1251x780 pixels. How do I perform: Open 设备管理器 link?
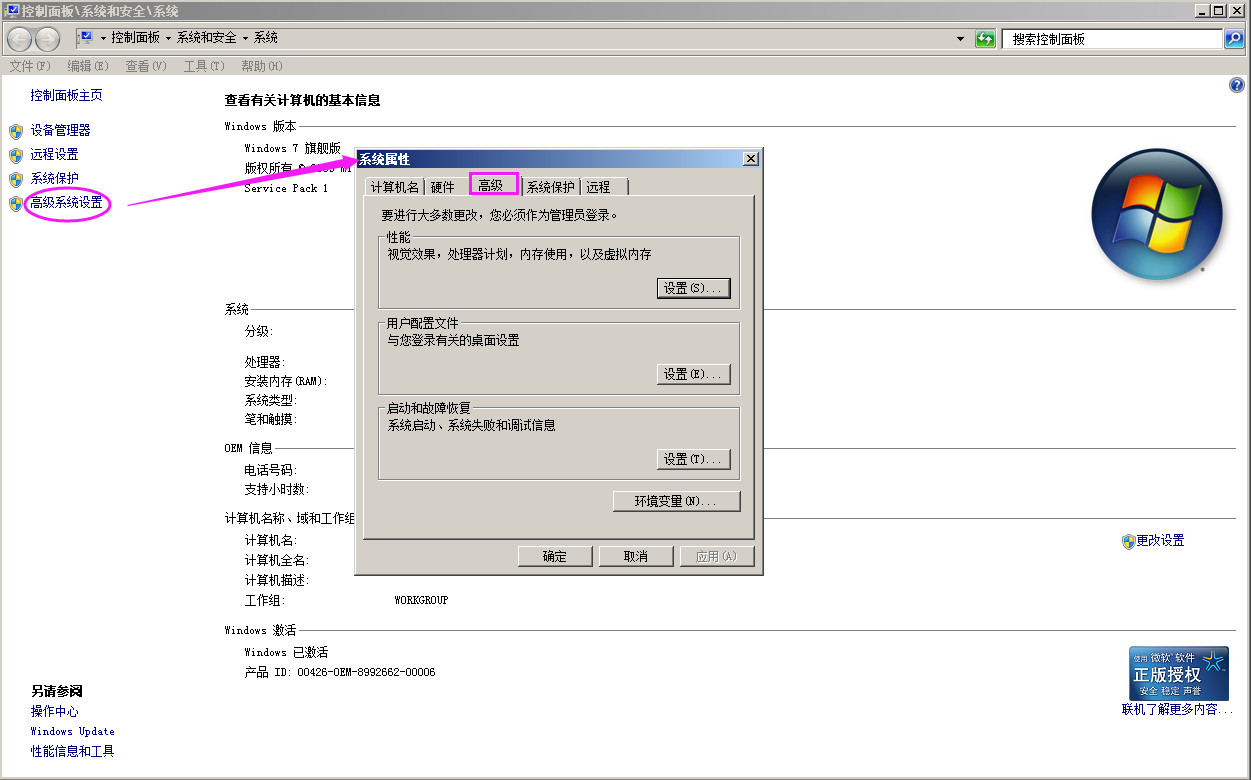coord(60,131)
